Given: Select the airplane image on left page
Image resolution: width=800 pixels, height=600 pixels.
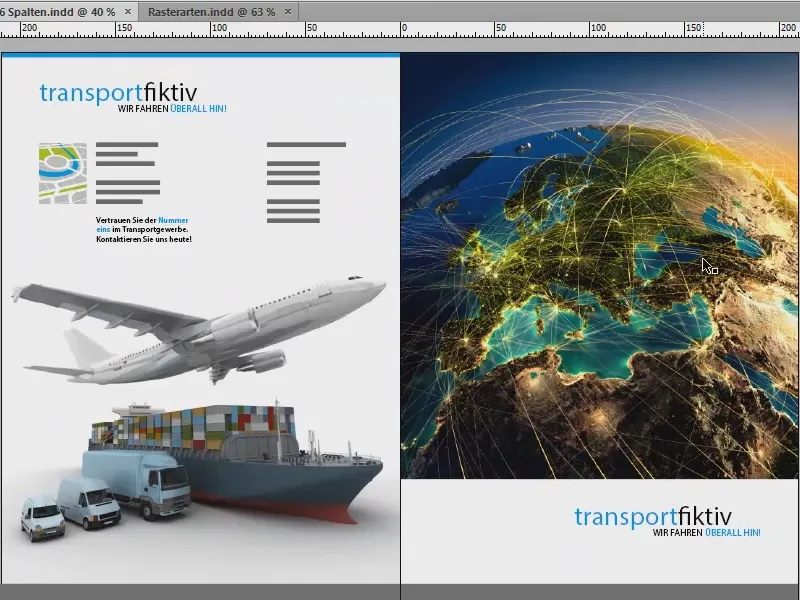Looking at the screenshot, I should tap(199, 332).
